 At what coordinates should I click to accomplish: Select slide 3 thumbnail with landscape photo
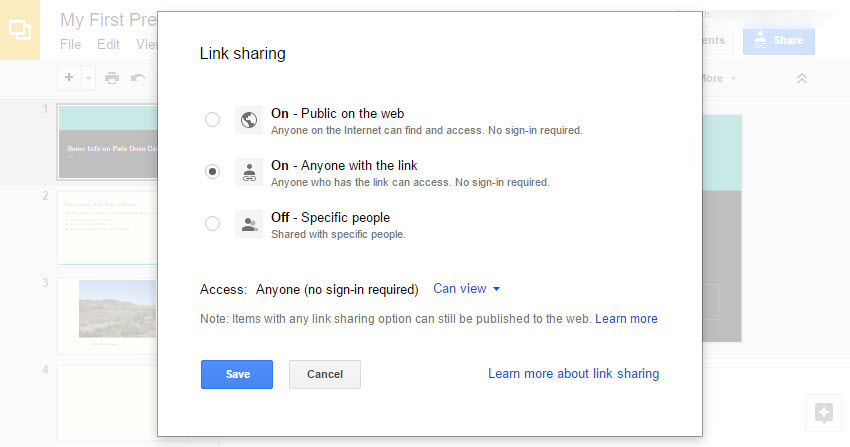tap(108, 315)
